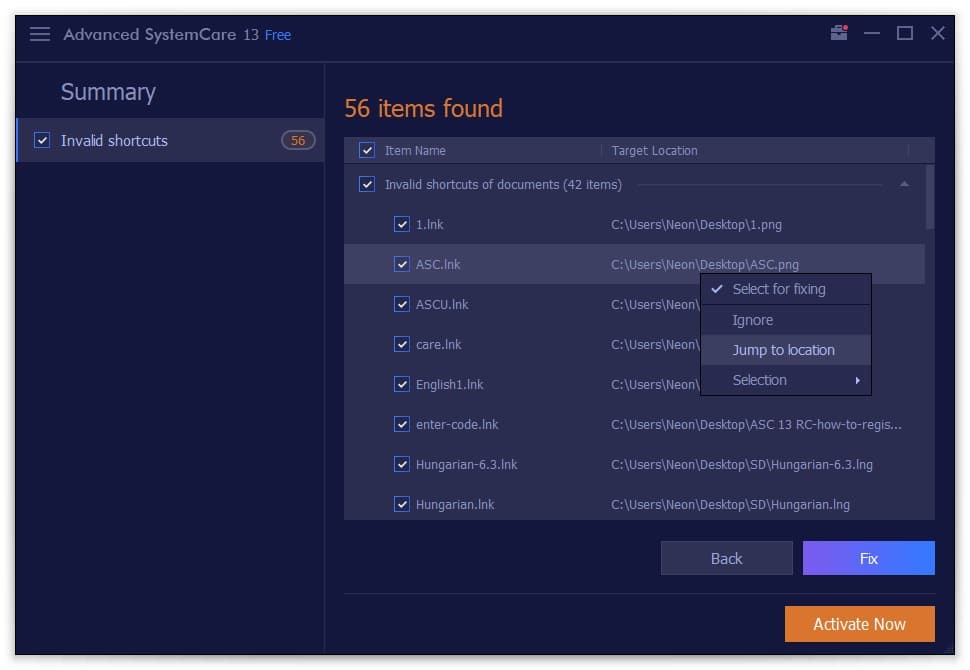Select the Hungarian-6.3.lnk file name
The width and height of the screenshot is (970, 670).
pyautogui.click(x=466, y=465)
